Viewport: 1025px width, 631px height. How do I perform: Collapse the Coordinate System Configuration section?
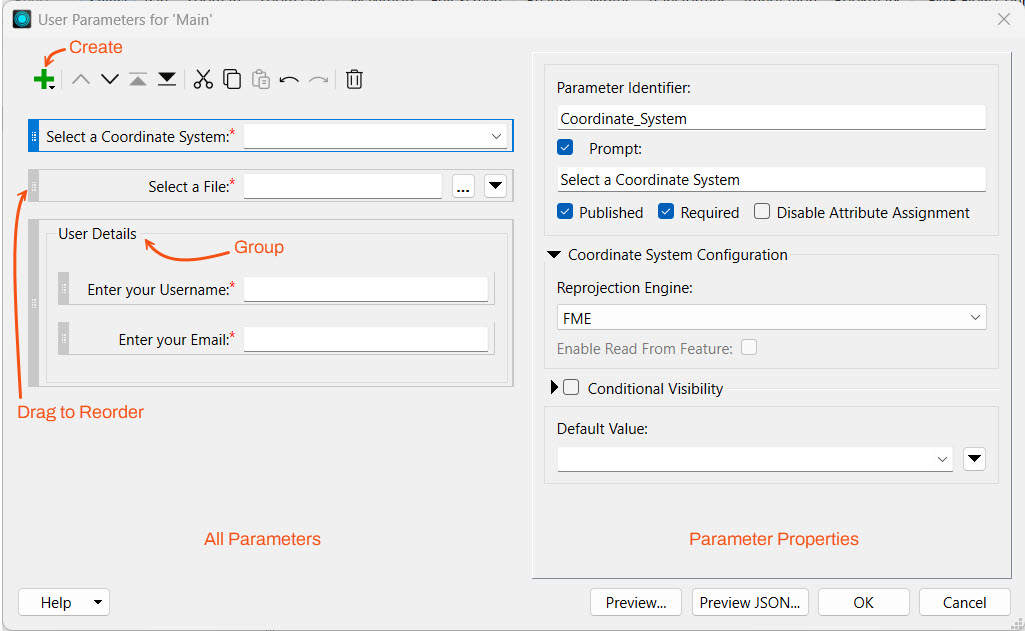(x=553, y=255)
